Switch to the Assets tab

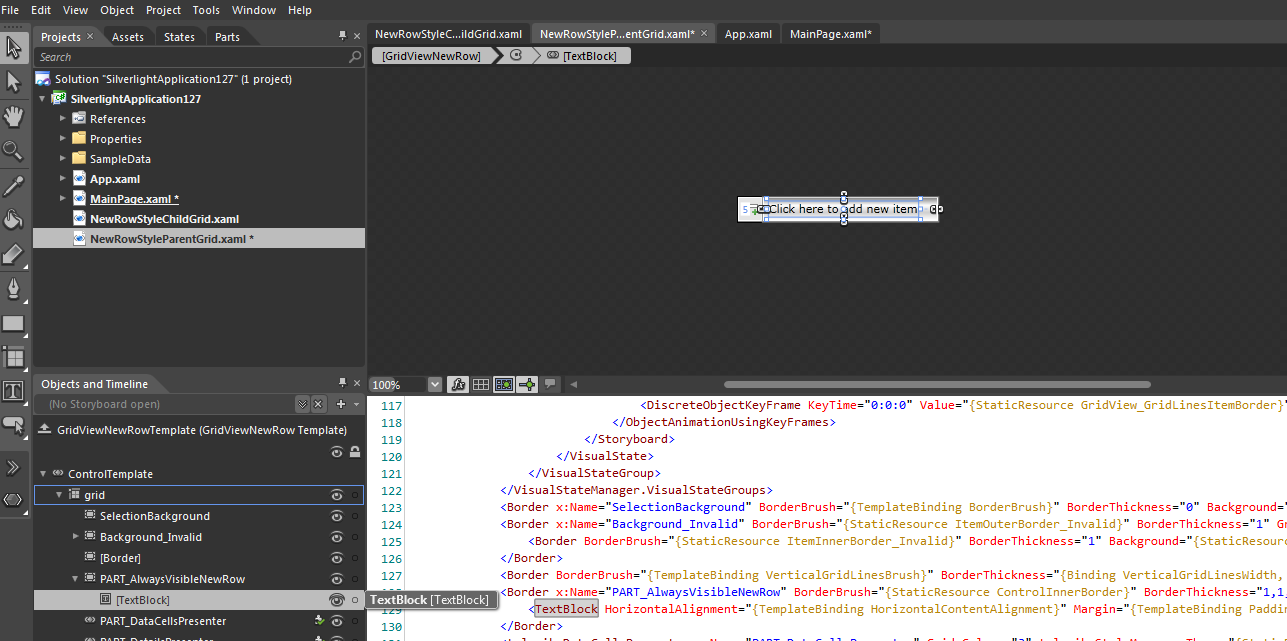click(x=127, y=37)
